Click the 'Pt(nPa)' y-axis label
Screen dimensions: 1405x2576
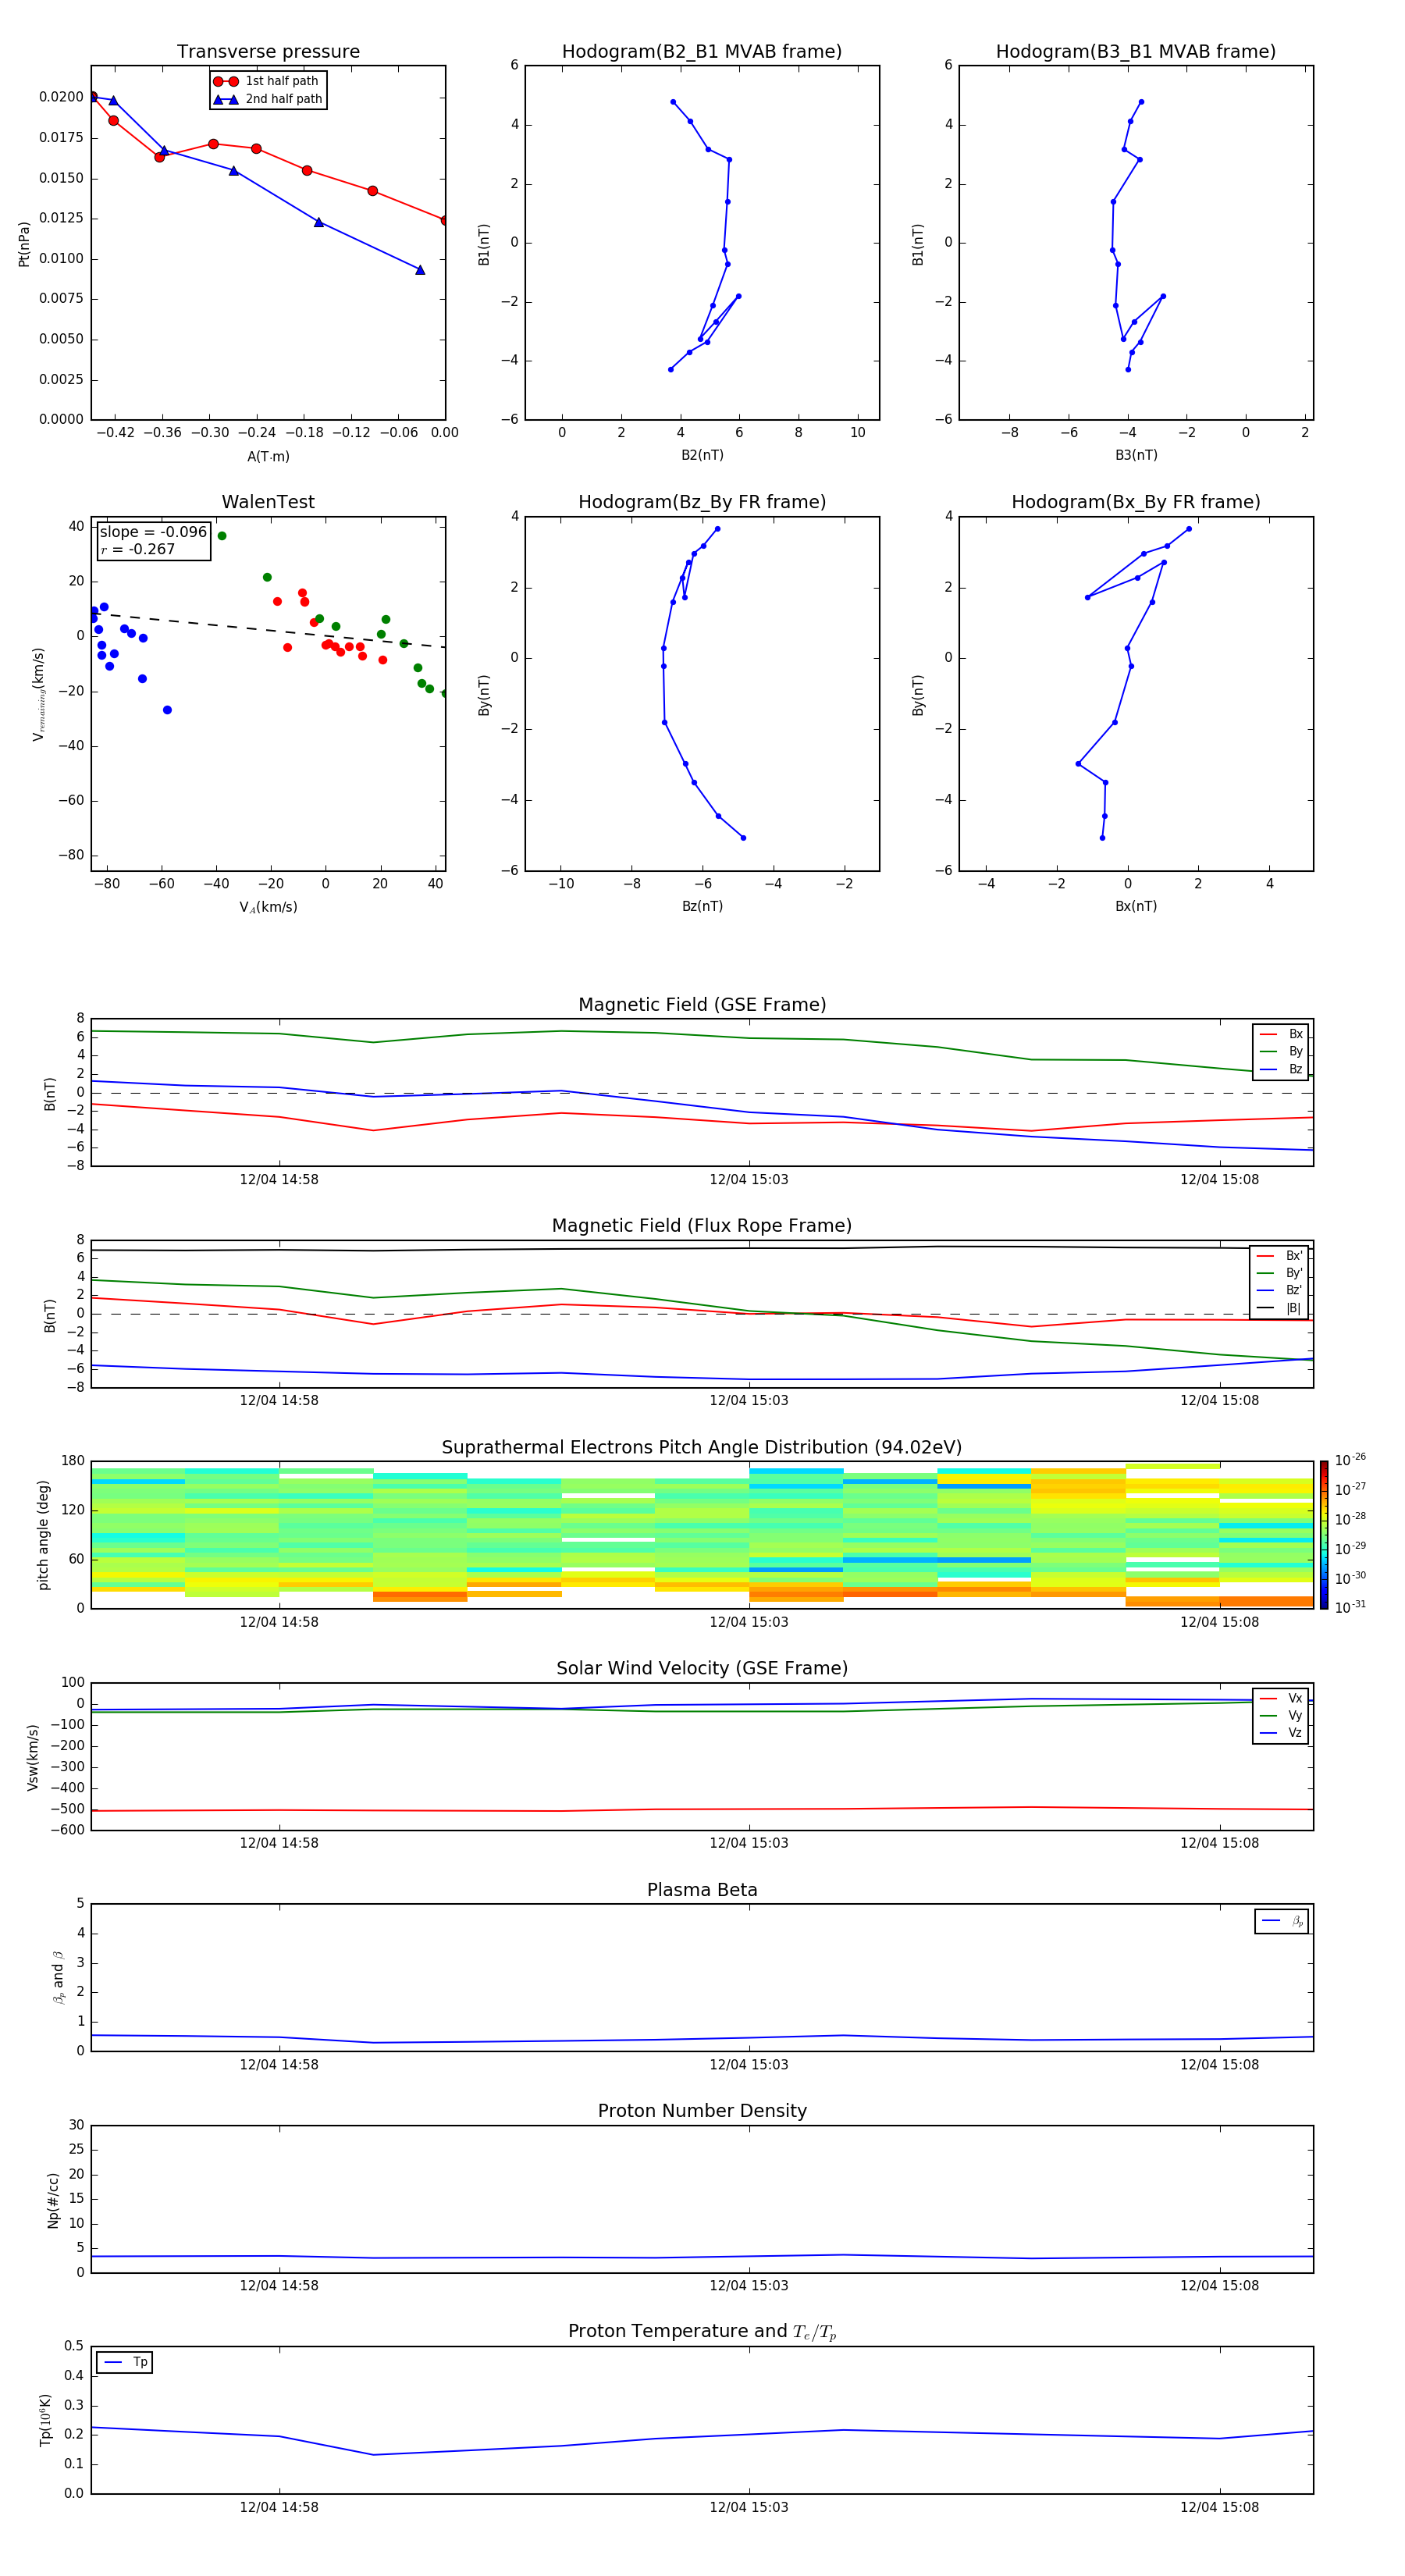(24, 244)
